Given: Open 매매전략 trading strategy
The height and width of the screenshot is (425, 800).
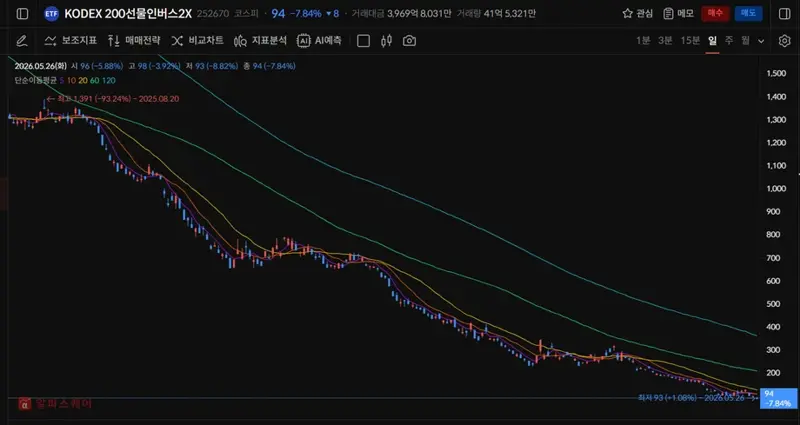Looking at the screenshot, I should [x=134, y=41].
